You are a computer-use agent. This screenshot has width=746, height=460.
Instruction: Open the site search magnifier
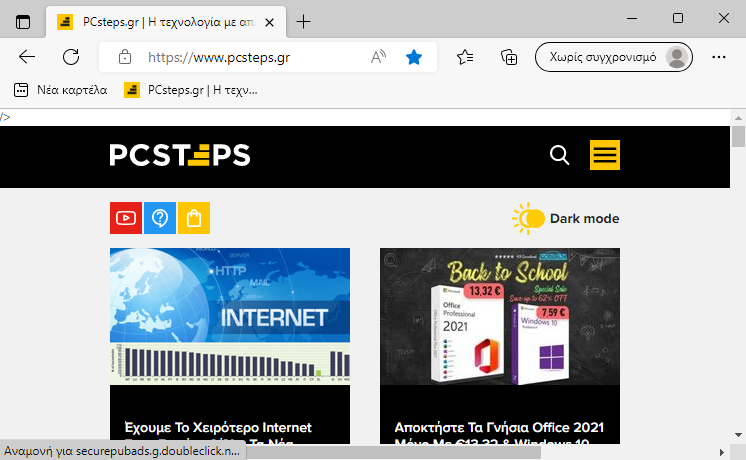(x=560, y=155)
